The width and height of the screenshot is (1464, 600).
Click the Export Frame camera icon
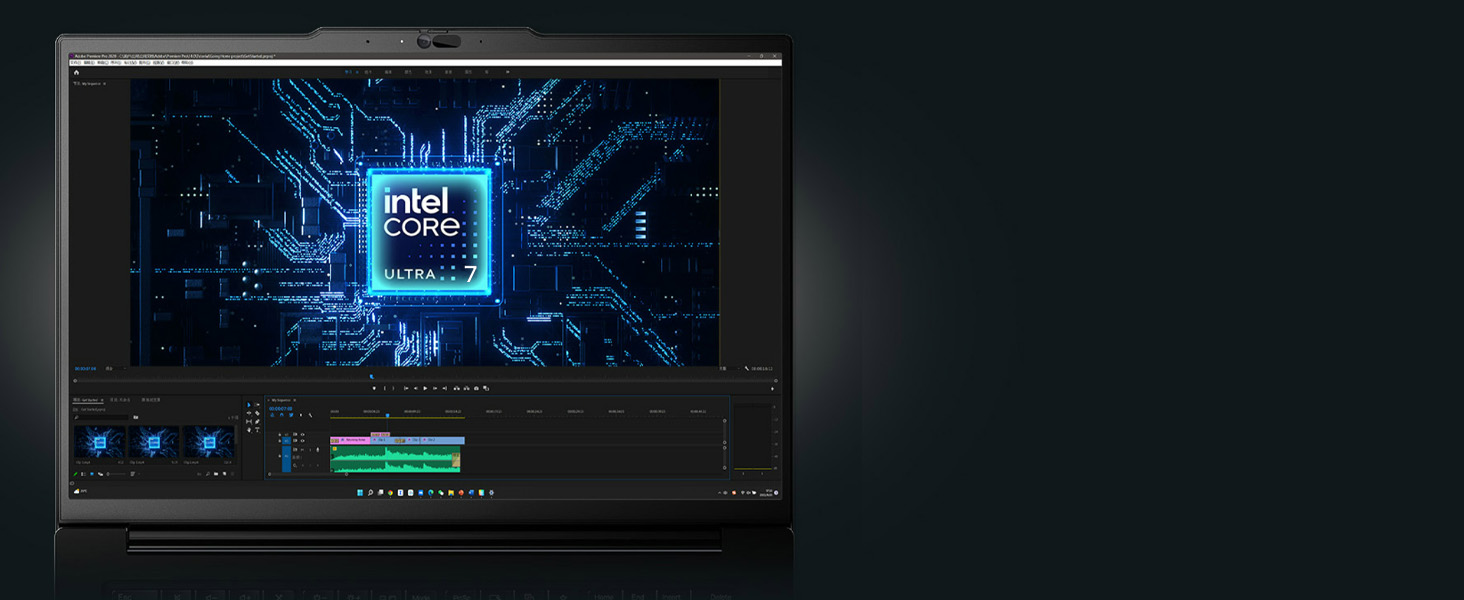coord(476,388)
